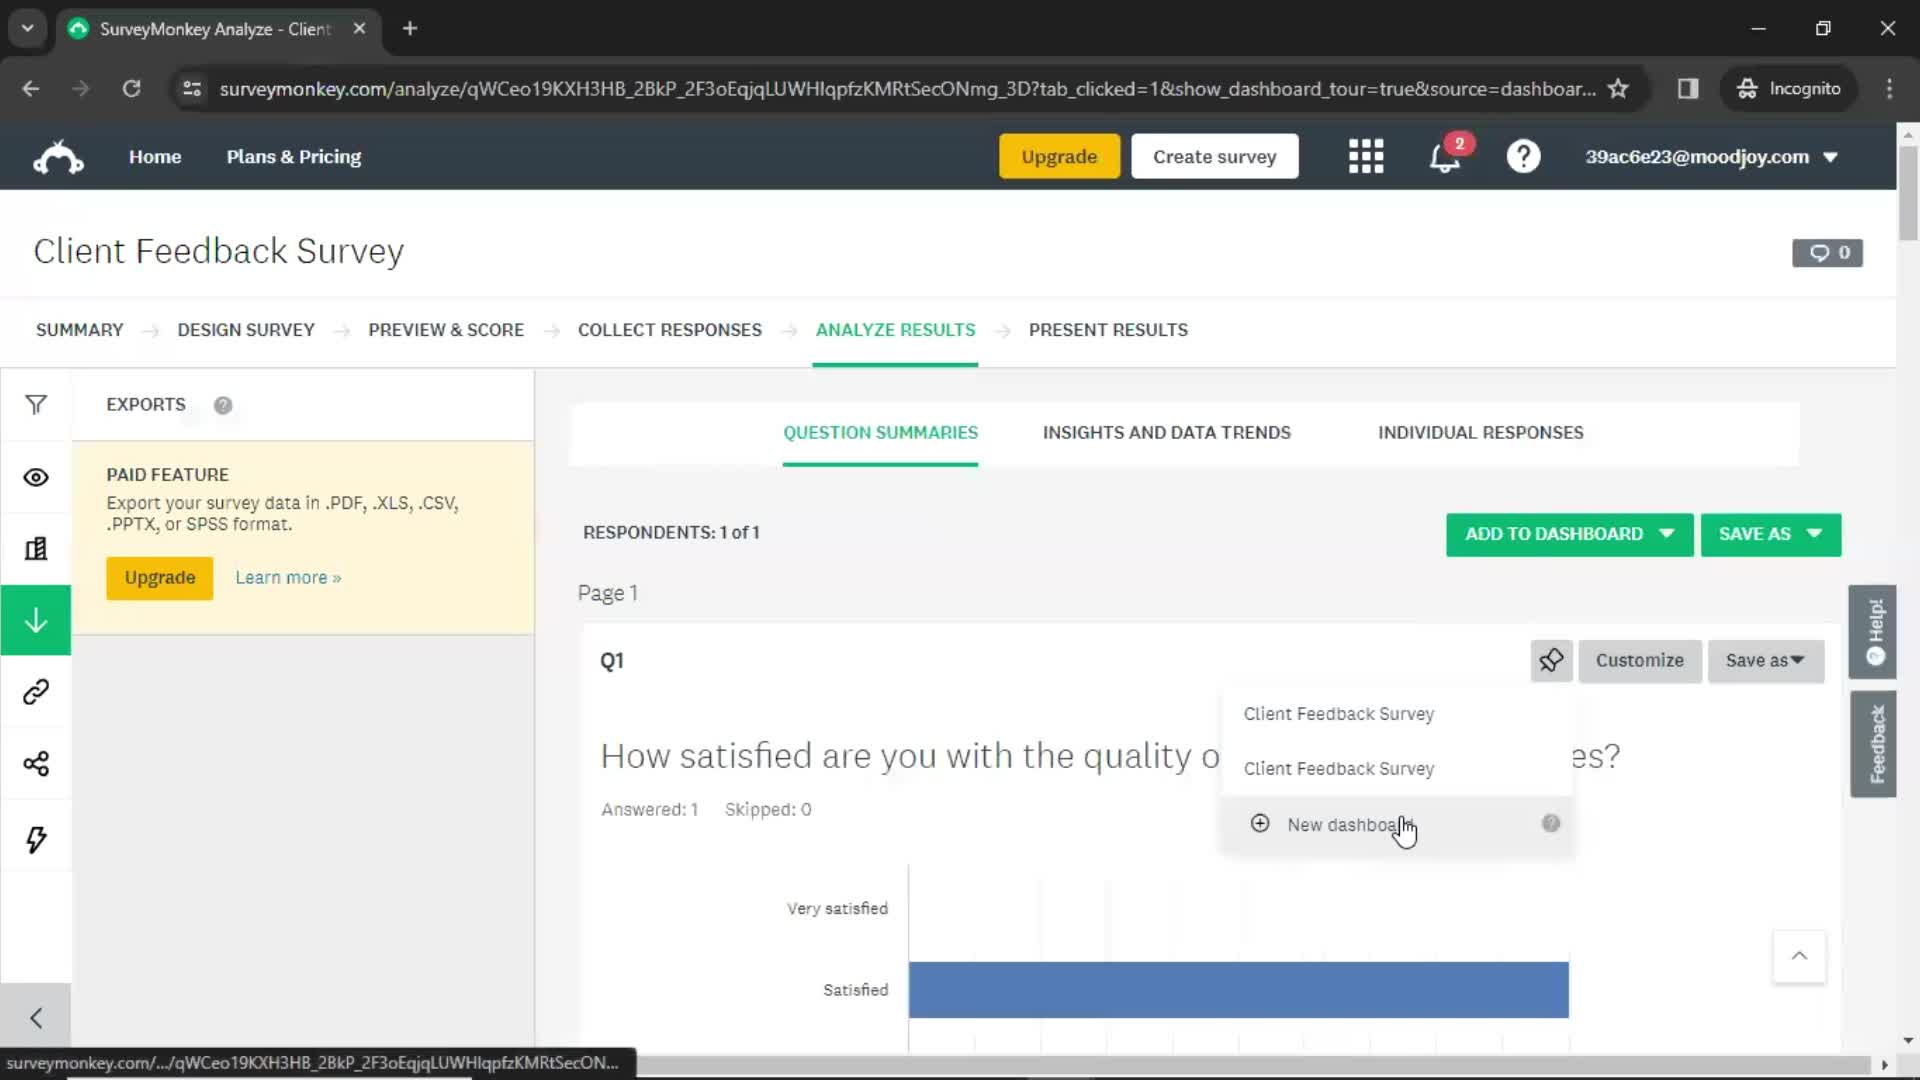This screenshot has width=1920, height=1080.
Task: Click the Learn more link in sidebar
Action: click(287, 578)
